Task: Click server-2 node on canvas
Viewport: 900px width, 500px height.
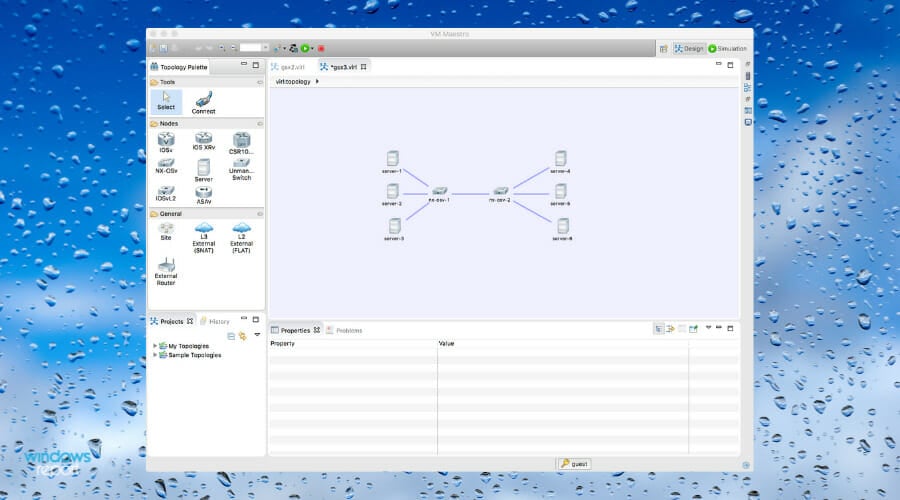Action: [x=393, y=195]
